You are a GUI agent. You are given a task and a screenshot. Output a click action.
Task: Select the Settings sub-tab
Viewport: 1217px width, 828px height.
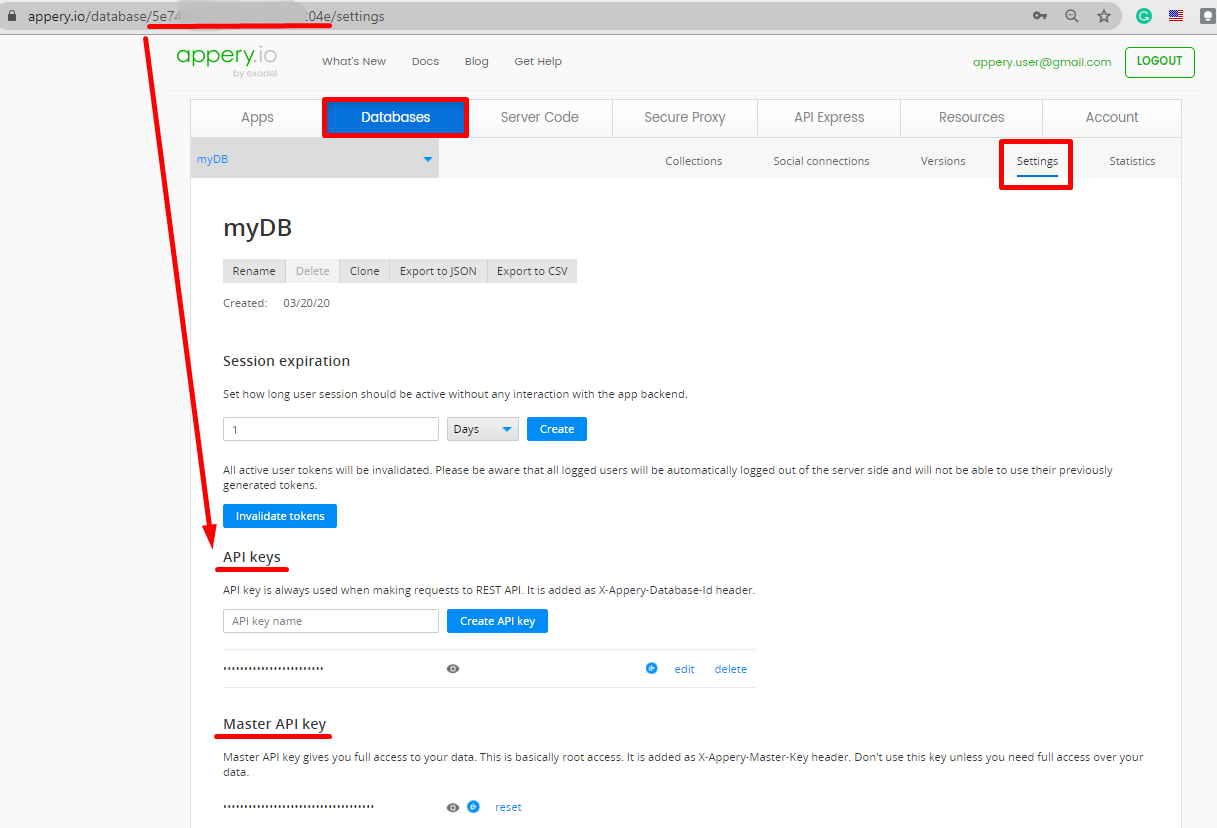(x=1037, y=161)
